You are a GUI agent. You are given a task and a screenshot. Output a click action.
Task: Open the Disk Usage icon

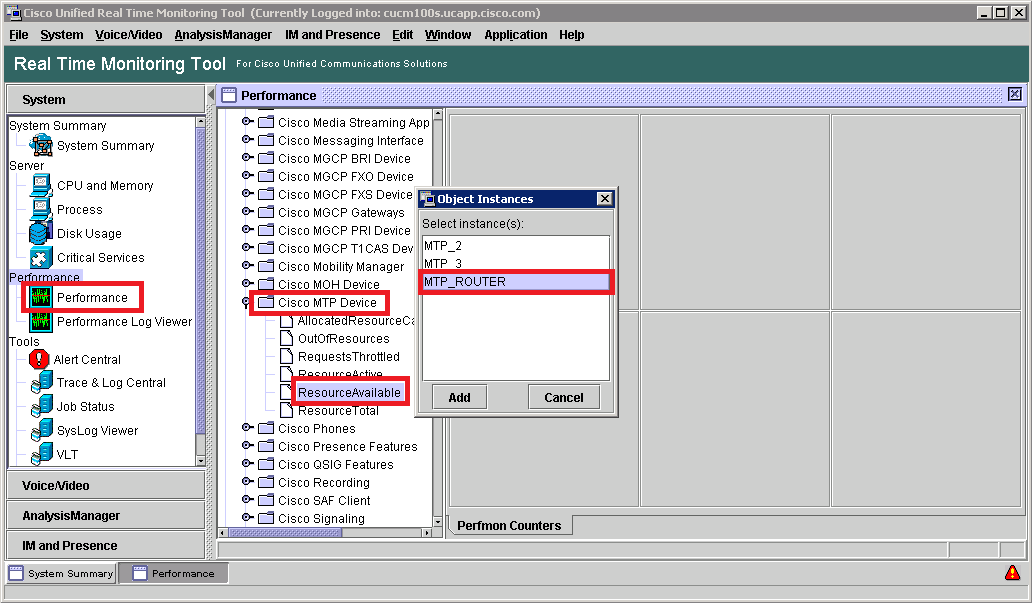(40, 233)
